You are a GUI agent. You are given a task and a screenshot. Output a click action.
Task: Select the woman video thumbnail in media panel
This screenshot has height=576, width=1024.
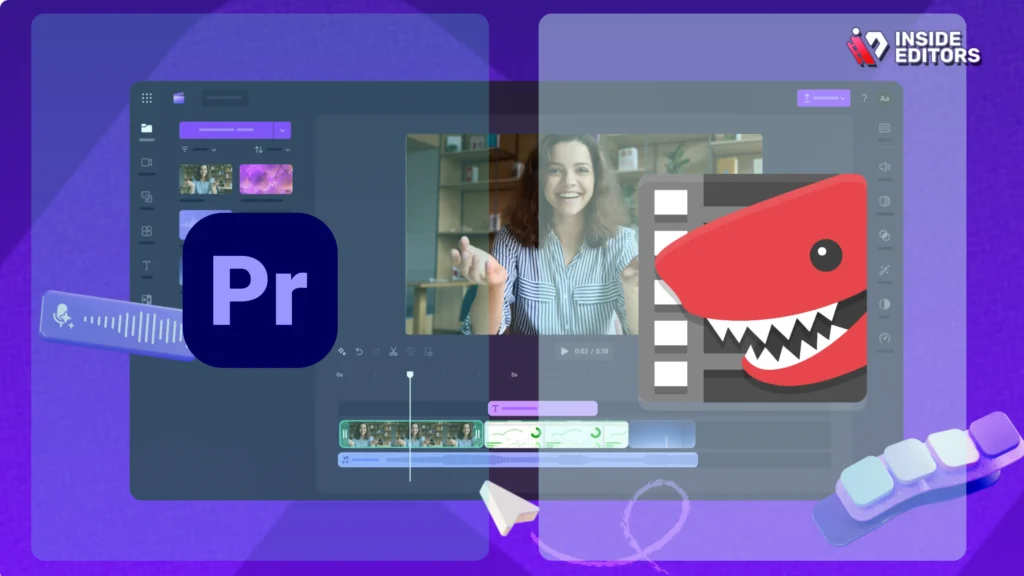click(206, 179)
